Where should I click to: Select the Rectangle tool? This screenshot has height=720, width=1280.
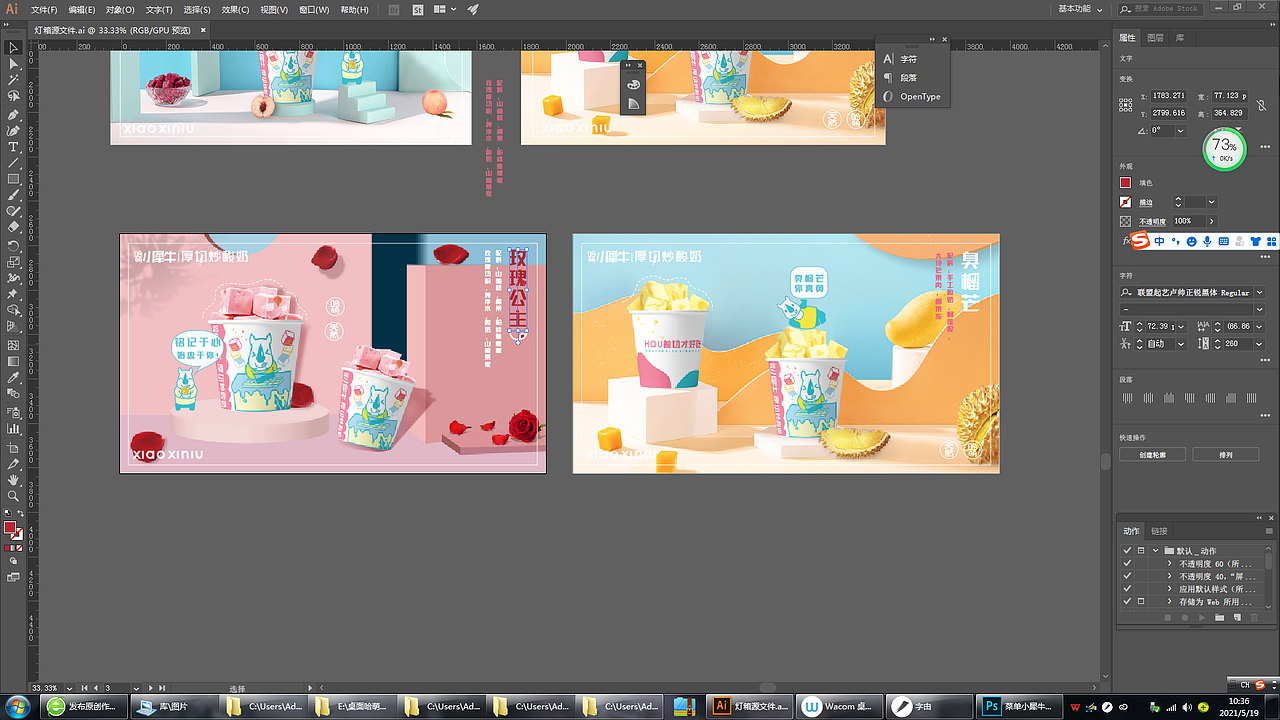point(14,179)
